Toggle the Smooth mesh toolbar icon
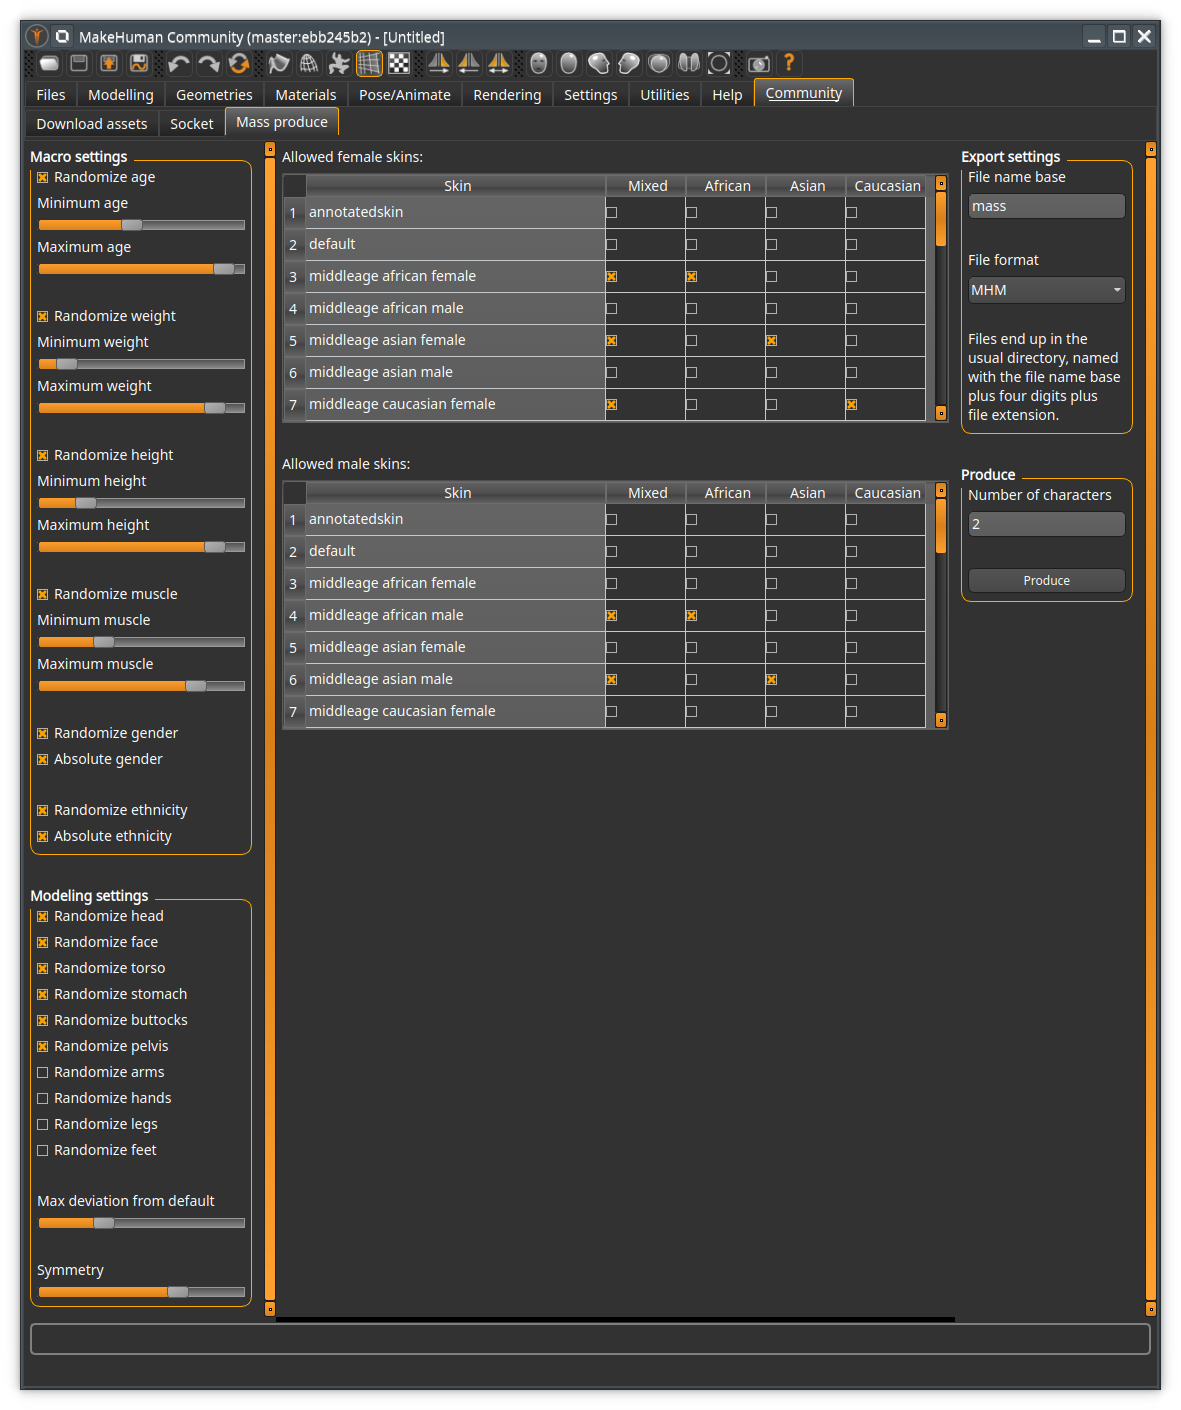The height and width of the screenshot is (1410, 1181). pos(279,64)
